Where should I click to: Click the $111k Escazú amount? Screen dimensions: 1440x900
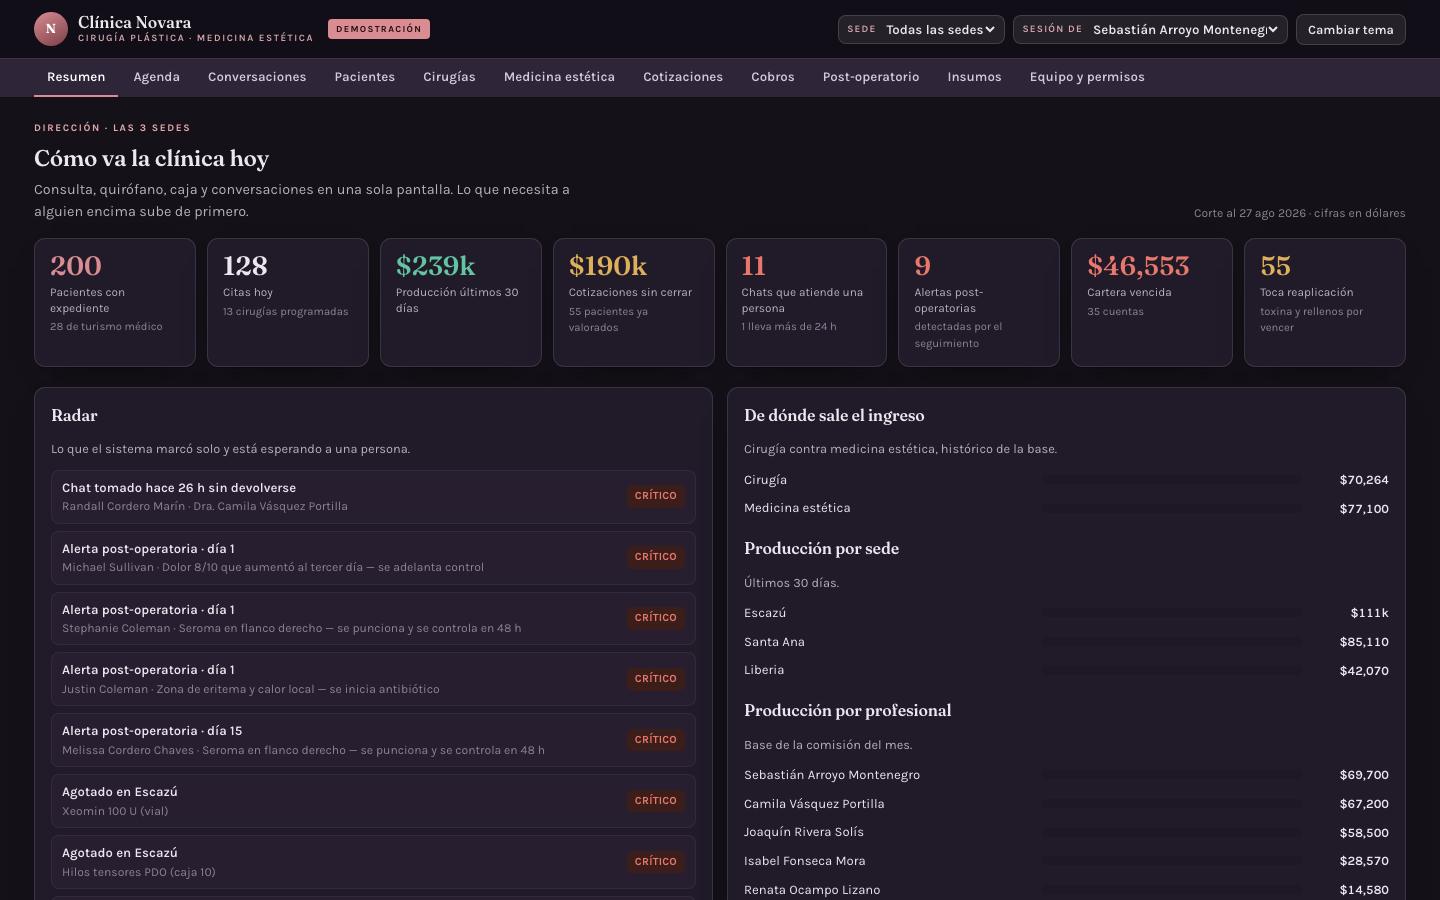[1370, 613]
